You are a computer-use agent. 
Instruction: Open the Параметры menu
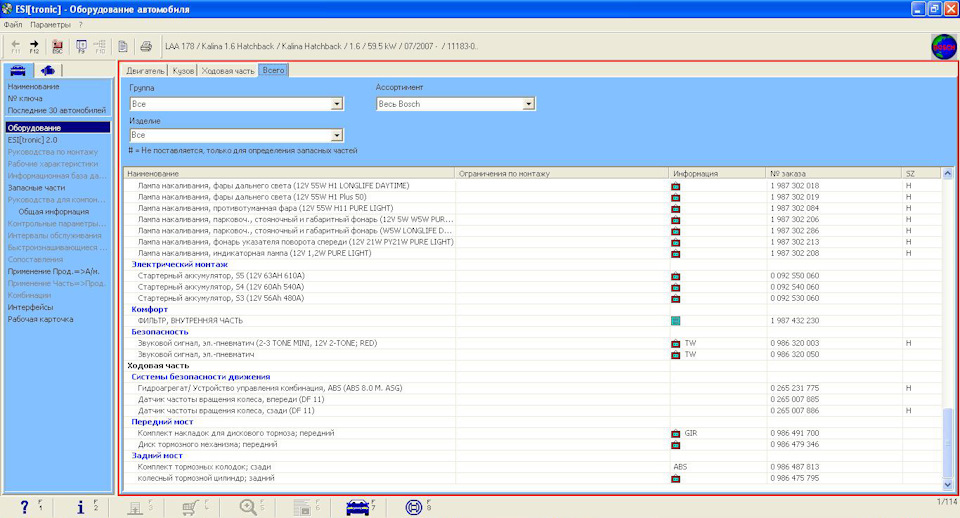tap(50, 25)
